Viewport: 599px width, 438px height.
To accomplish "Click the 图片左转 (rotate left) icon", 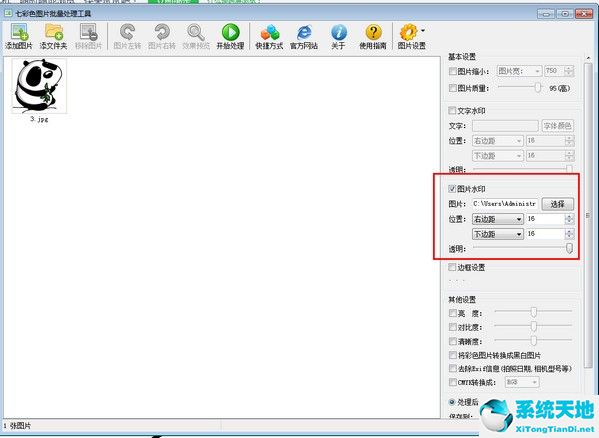I will point(127,32).
